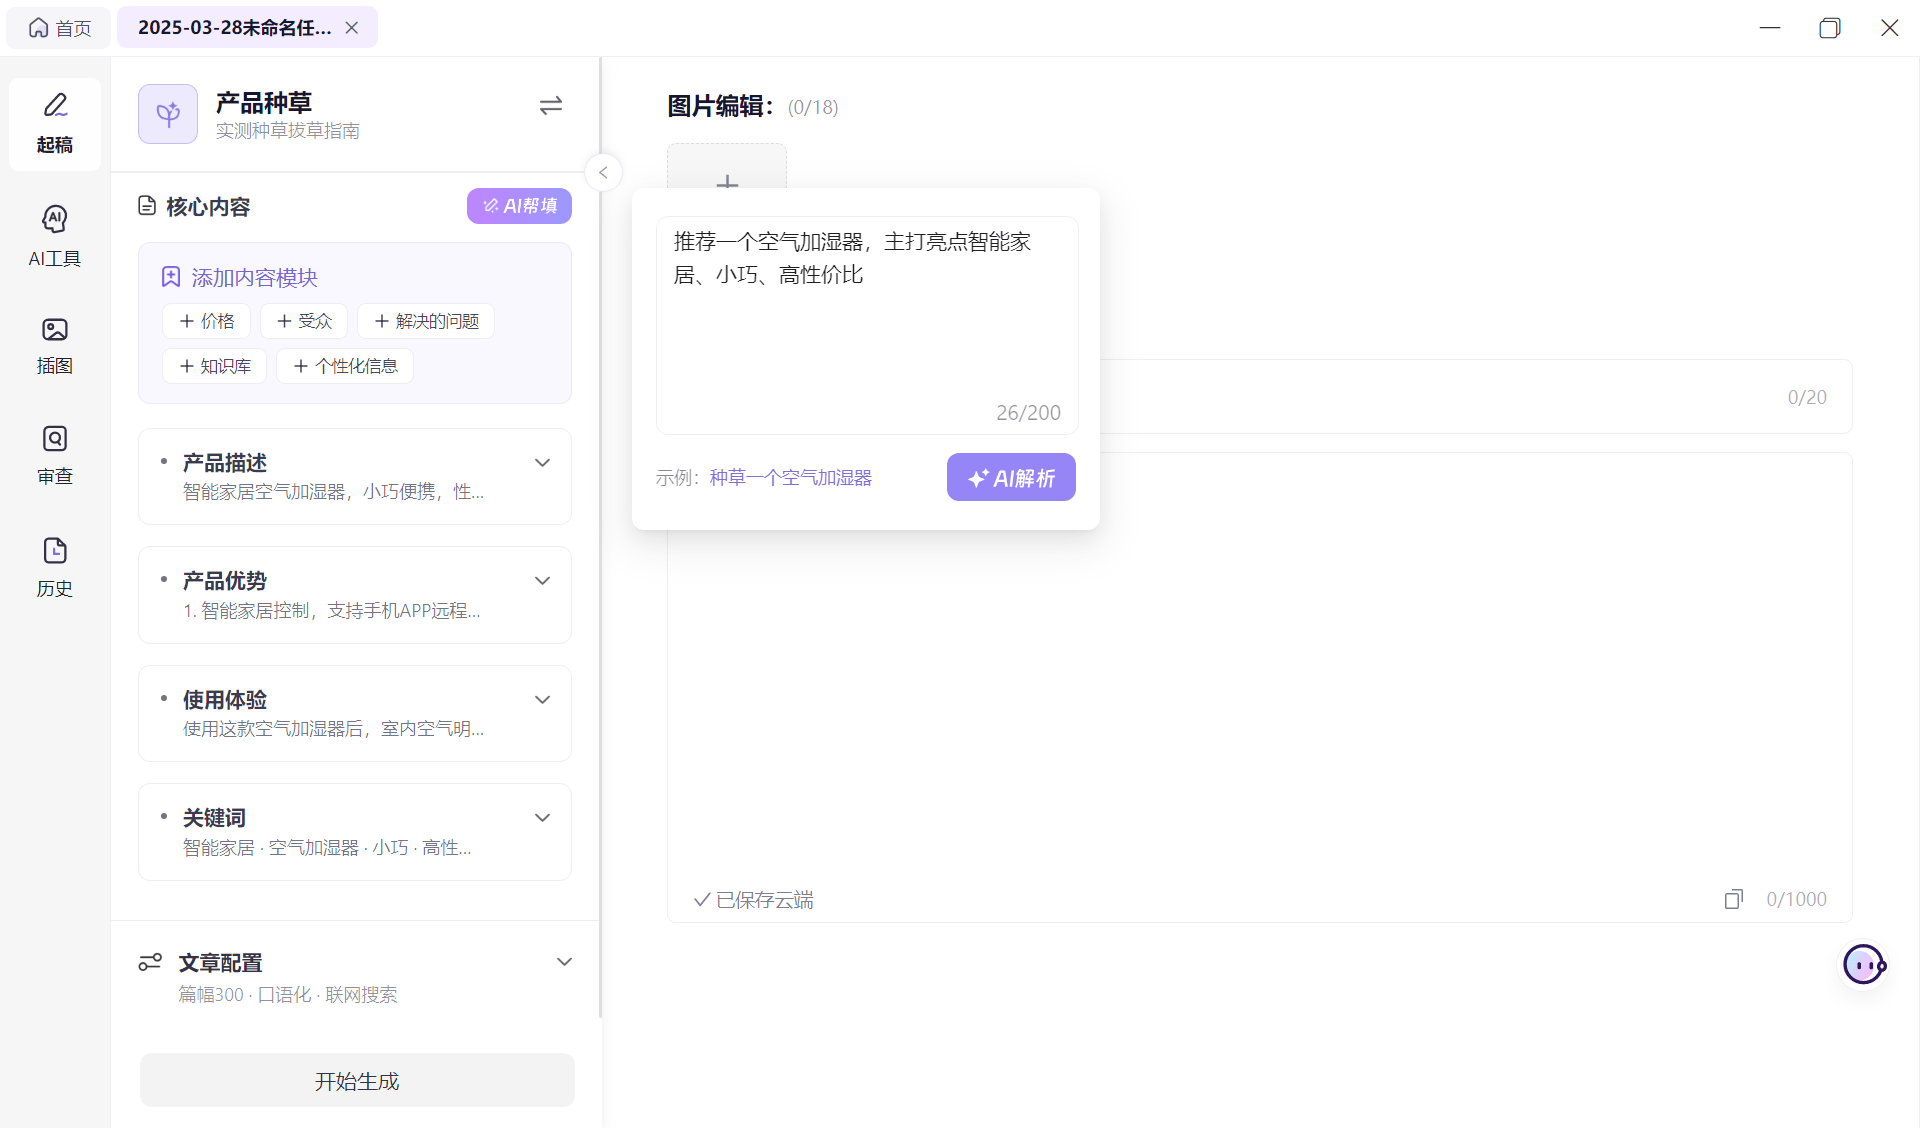Collapse the left panel with the arrow

[603, 173]
